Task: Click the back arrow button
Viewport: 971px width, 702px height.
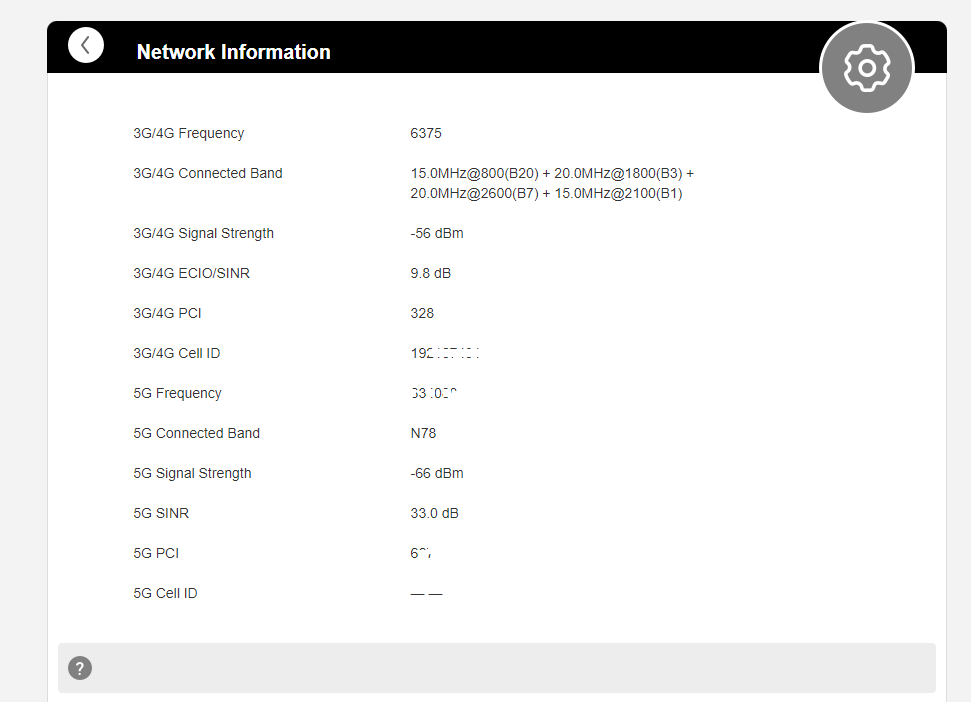Action: [x=86, y=45]
